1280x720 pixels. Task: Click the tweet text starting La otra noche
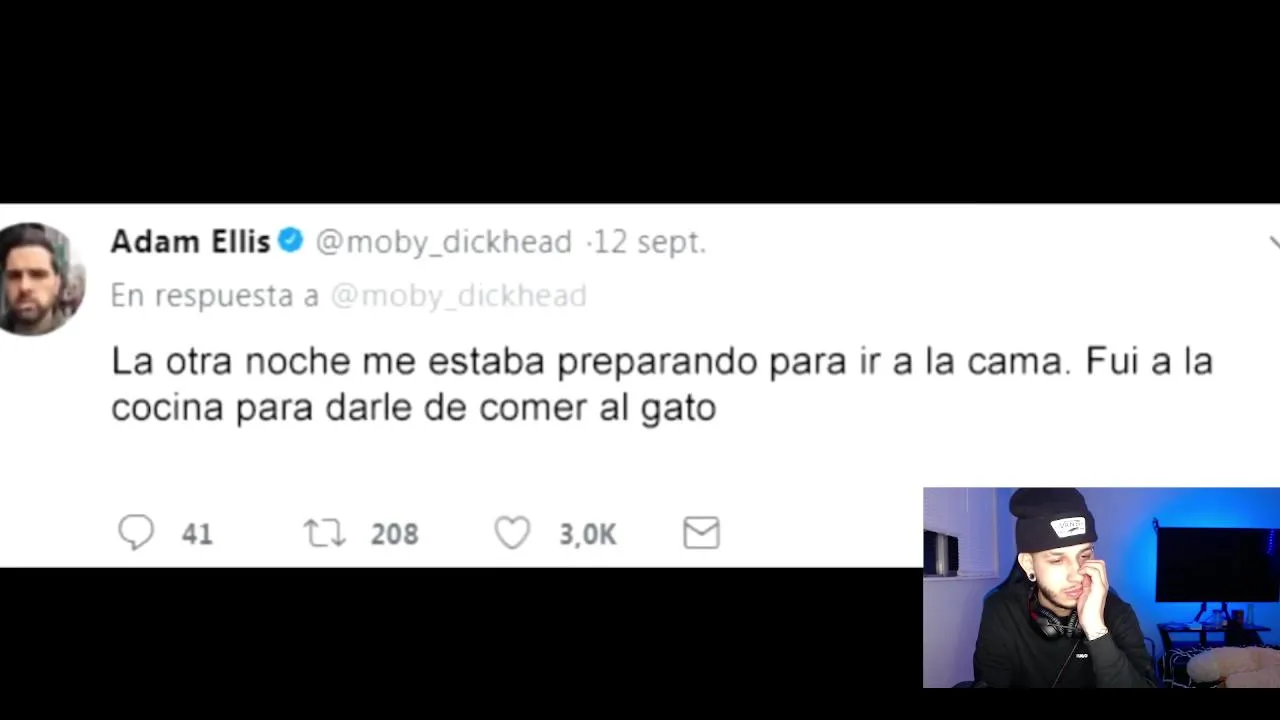click(x=661, y=384)
